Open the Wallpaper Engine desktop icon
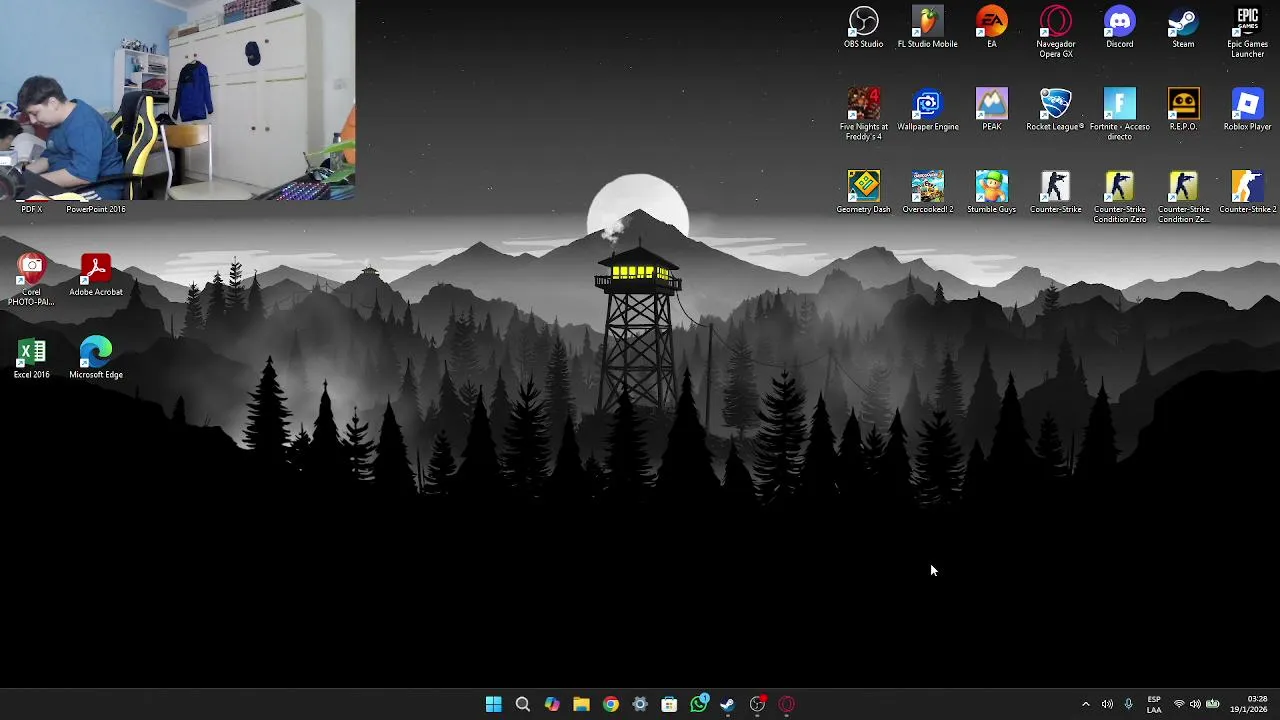1280x720 pixels. click(x=927, y=110)
